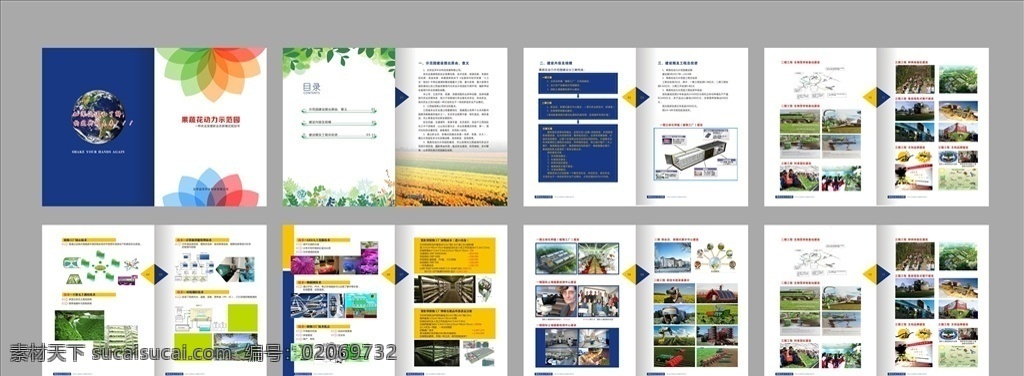This screenshot has width=1024, height=376.
Task: Select the largest blue flowchart box at the bottom
Action: pos(578,153)
